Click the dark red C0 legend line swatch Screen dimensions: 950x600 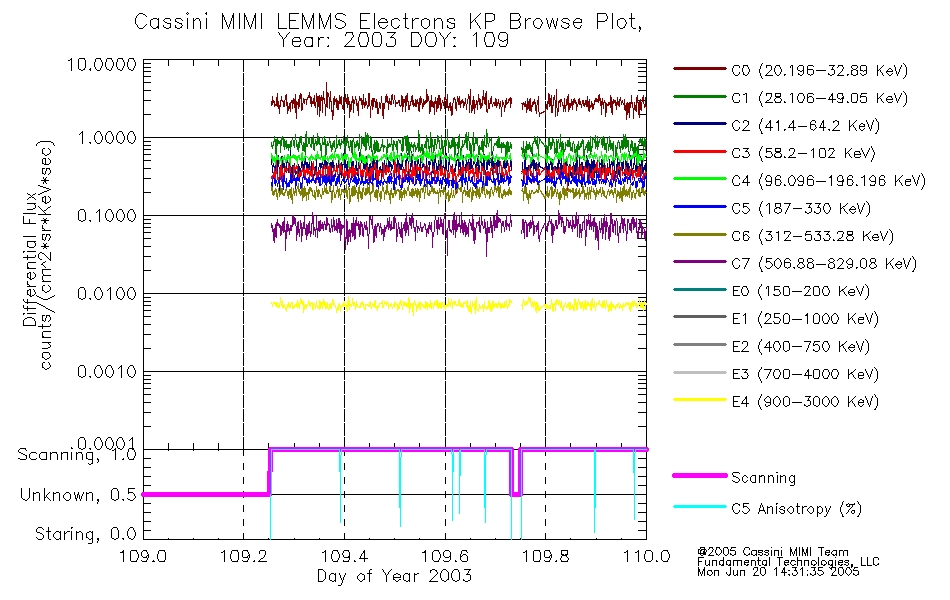699,69
